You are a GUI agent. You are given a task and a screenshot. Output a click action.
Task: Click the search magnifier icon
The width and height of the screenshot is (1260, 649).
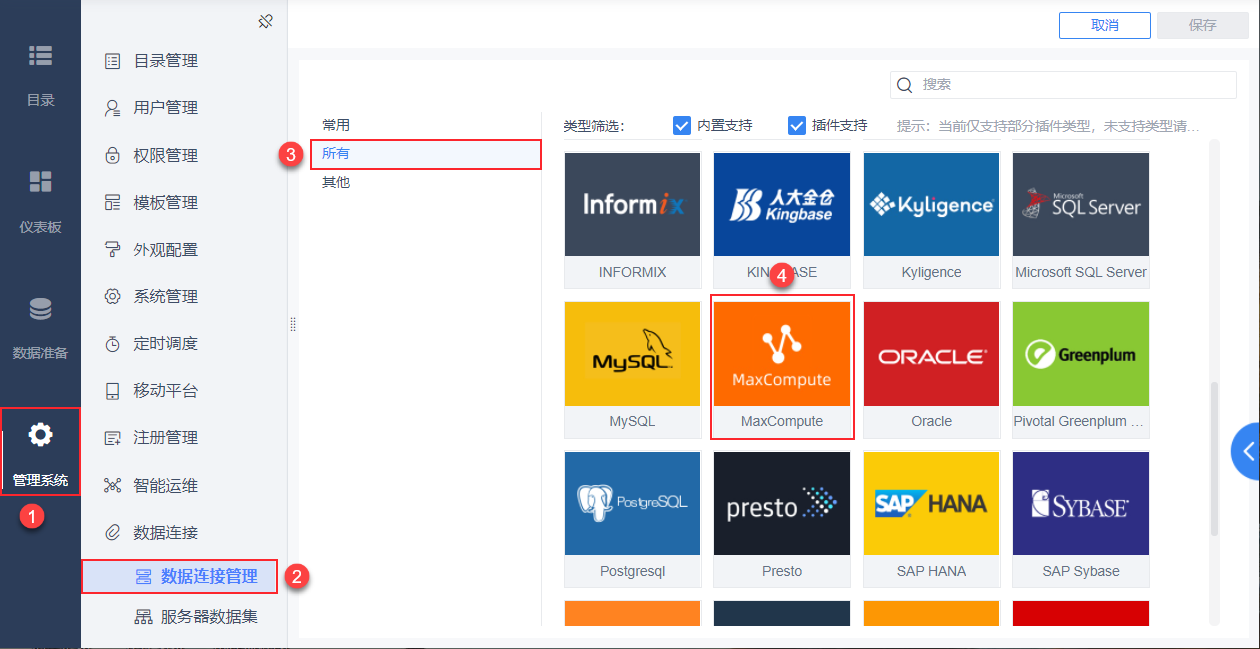tap(905, 85)
